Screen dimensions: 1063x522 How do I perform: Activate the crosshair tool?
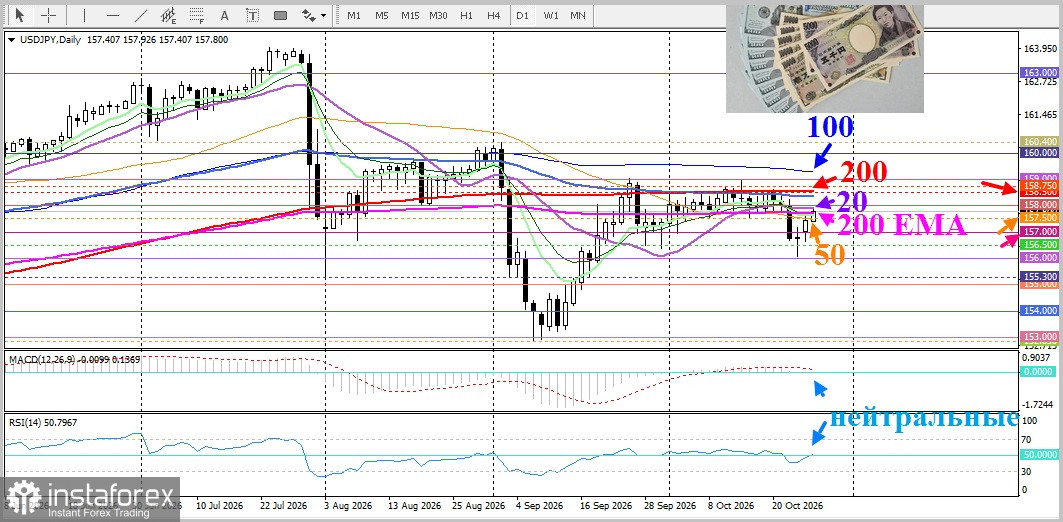point(49,15)
